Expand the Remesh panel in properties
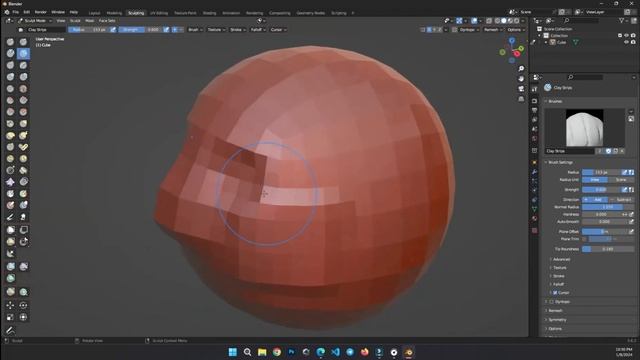640x360 pixels. [555, 311]
